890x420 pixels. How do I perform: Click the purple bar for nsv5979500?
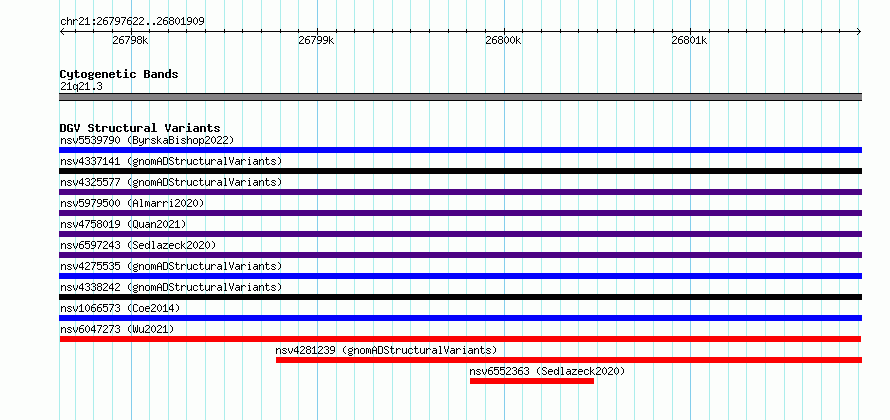460,213
